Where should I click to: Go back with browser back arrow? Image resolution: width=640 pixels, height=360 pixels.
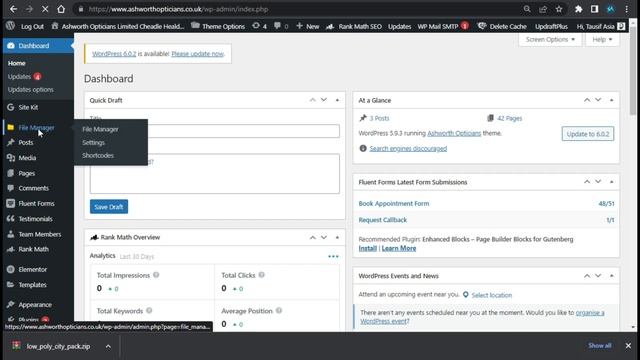[13, 9]
